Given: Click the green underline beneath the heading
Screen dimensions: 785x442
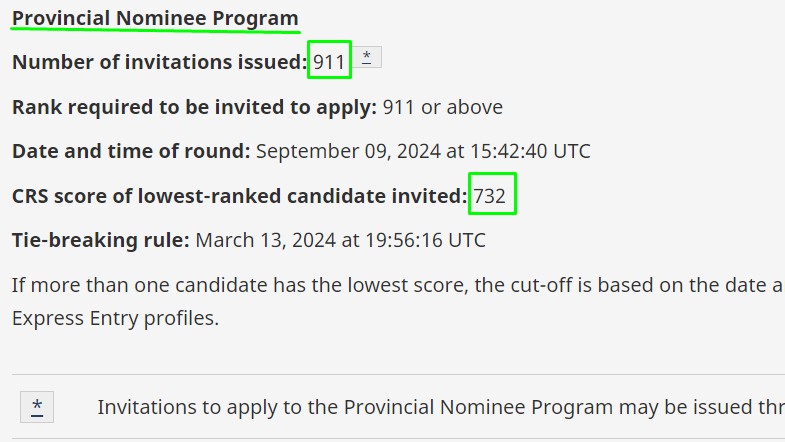Looking at the screenshot, I should coord(155,31).
